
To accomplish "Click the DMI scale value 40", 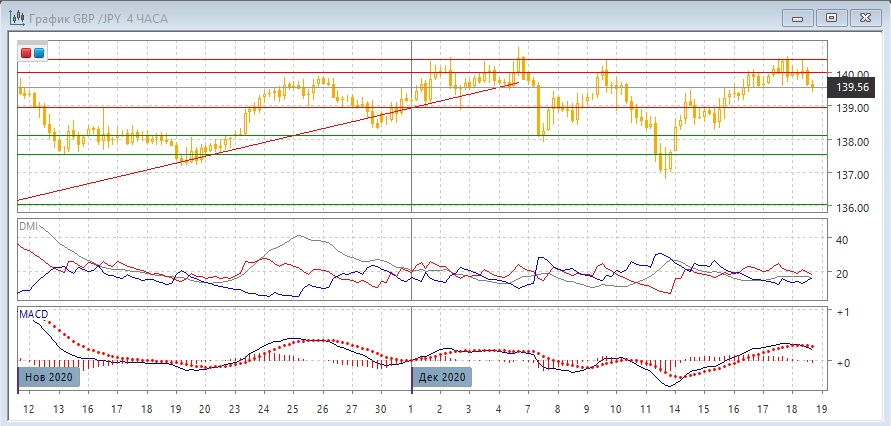I will coord(841,240).
